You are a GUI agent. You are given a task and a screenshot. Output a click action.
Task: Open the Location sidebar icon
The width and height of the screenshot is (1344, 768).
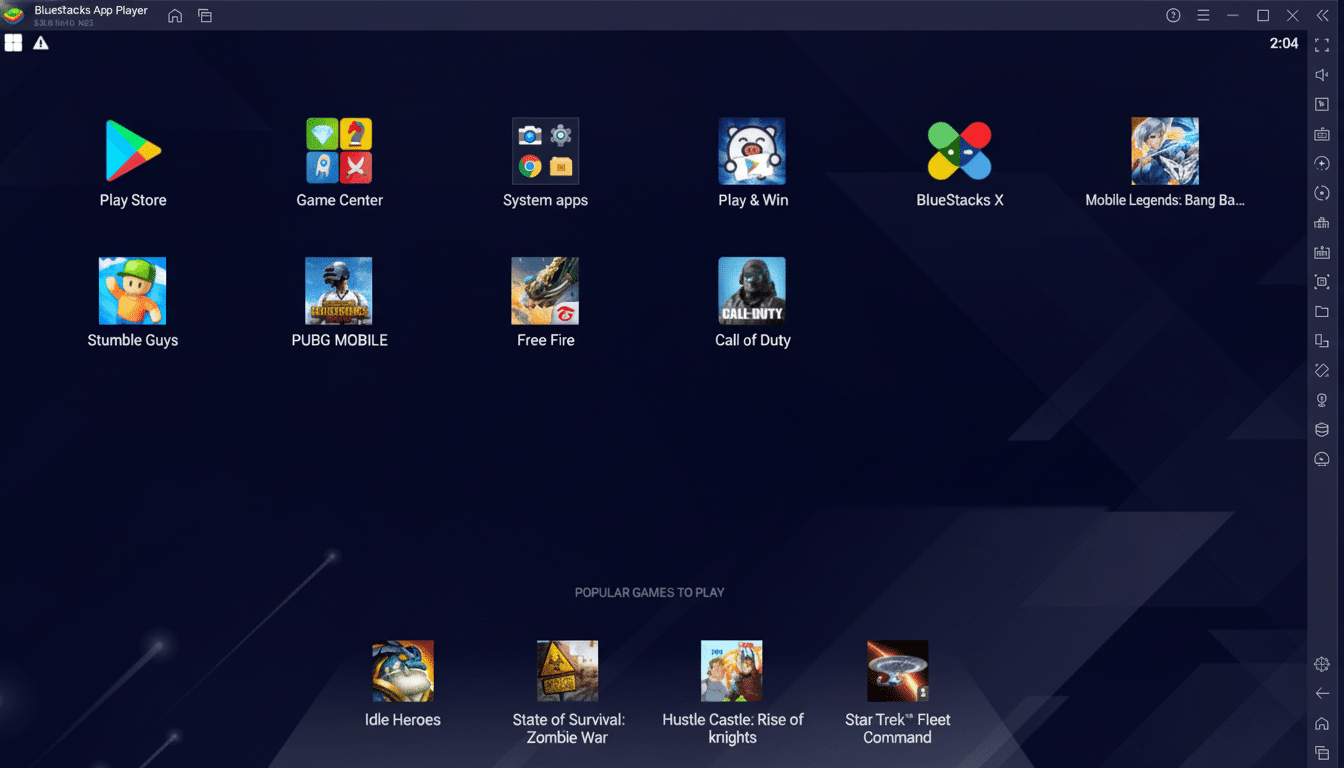(x=1321, y=399)
